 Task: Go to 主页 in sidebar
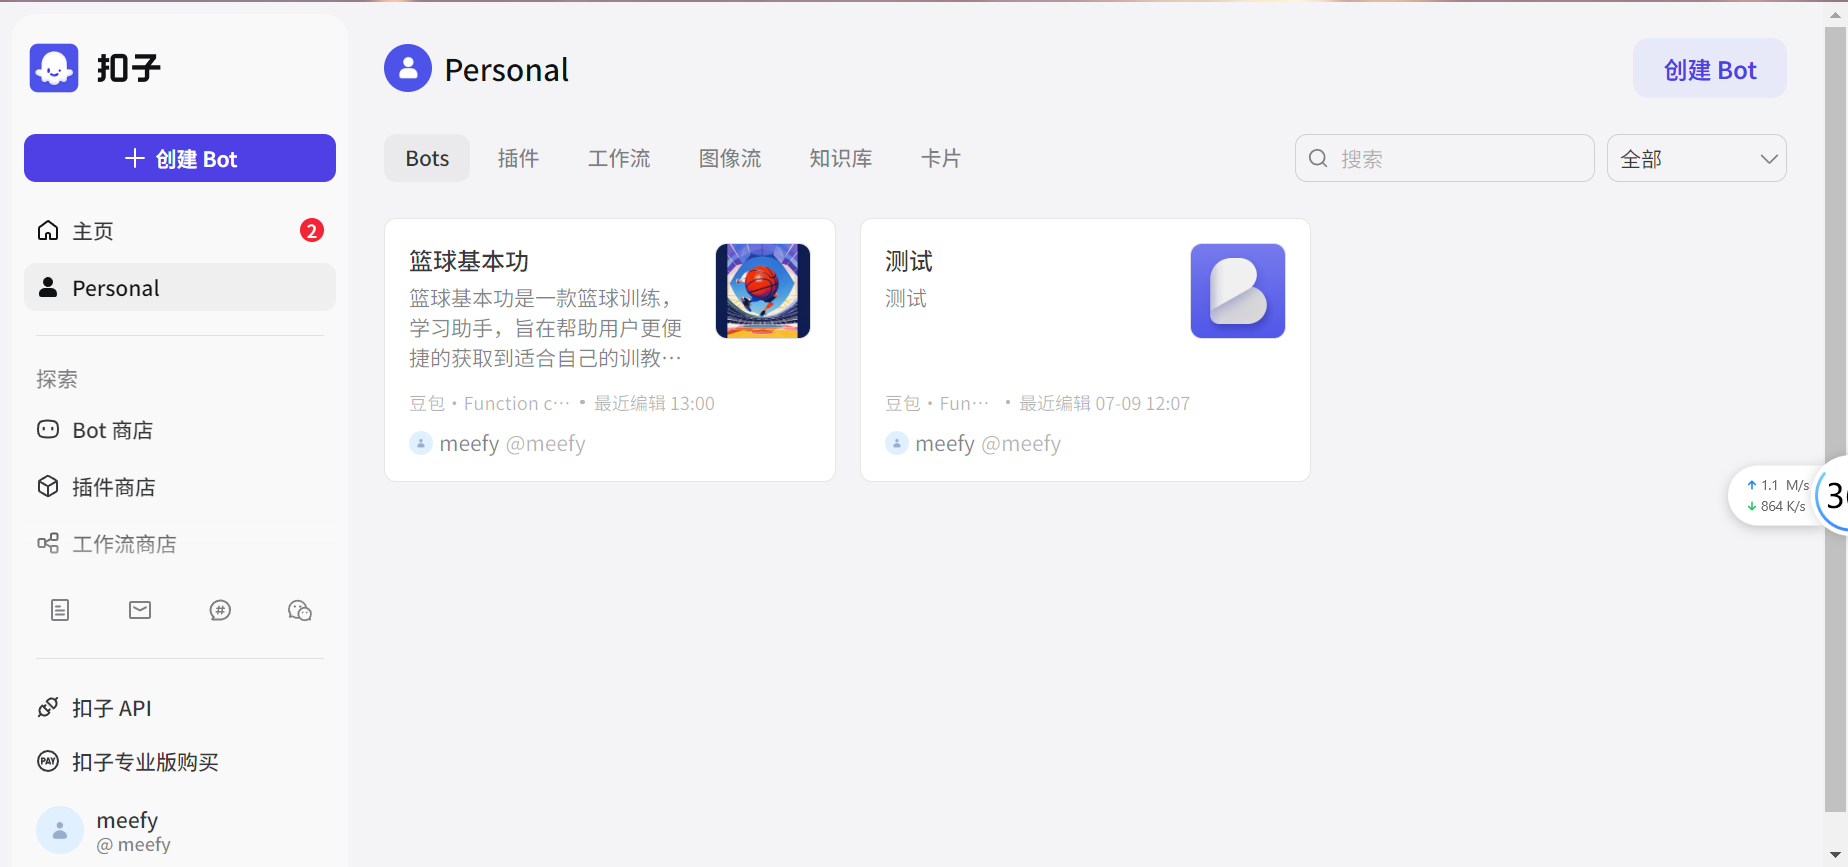(x=180, y=231)
